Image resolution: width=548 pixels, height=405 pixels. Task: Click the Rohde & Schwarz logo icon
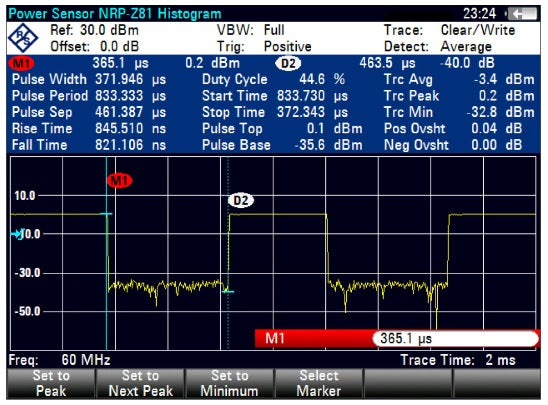[23, 38]
